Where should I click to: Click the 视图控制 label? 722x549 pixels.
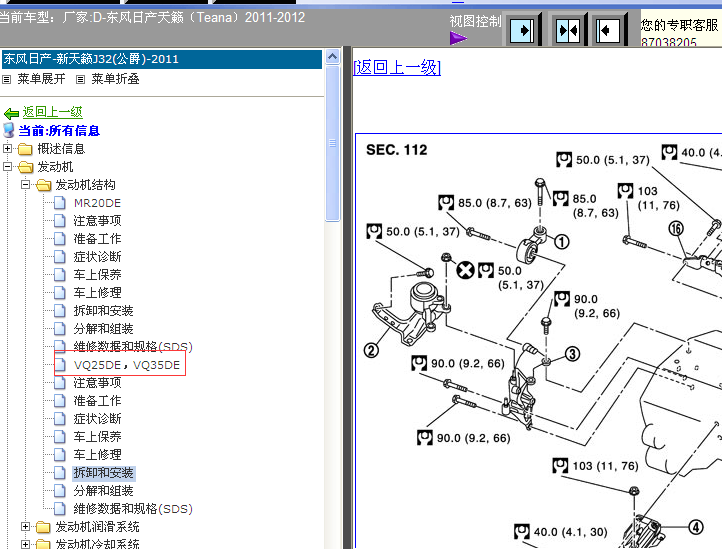(475, 22)
